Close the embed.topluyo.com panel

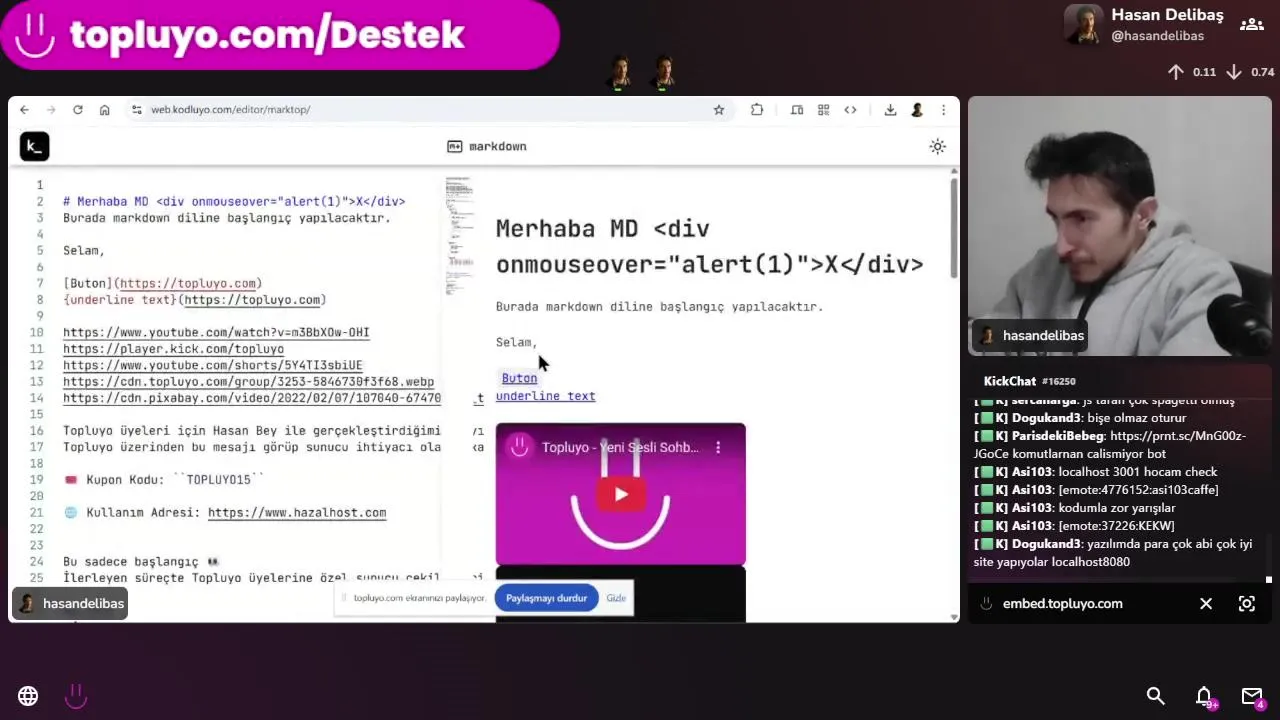click(1206, 604)
